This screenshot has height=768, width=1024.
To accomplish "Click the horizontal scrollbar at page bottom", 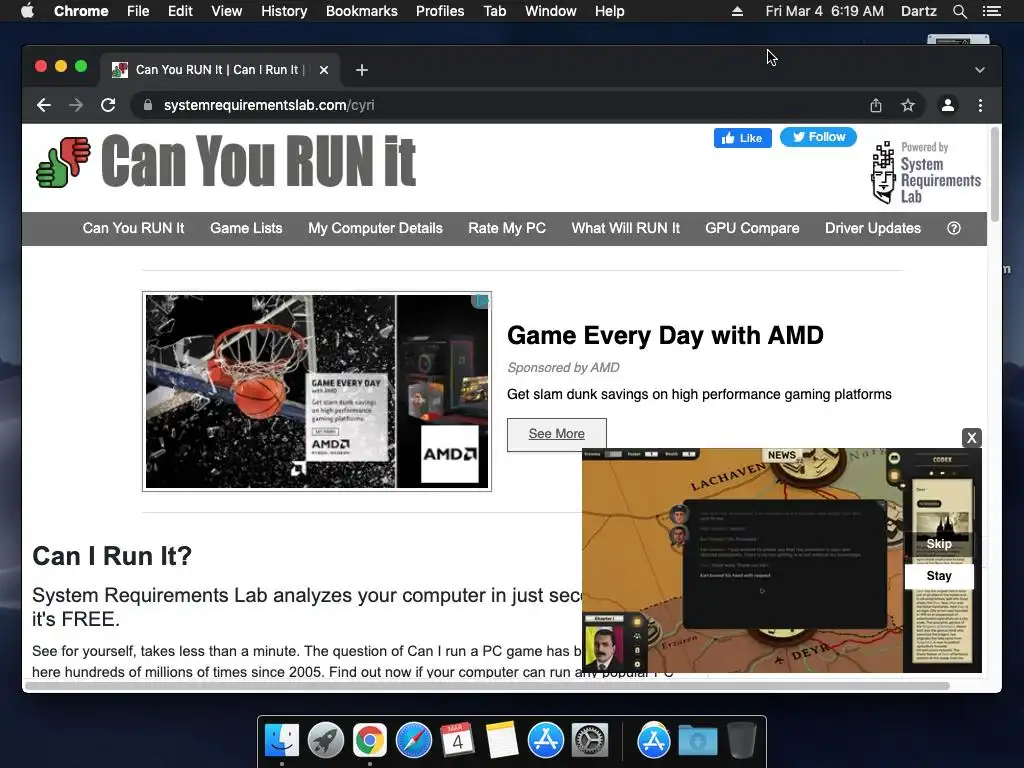I will (x=487, y=686).
